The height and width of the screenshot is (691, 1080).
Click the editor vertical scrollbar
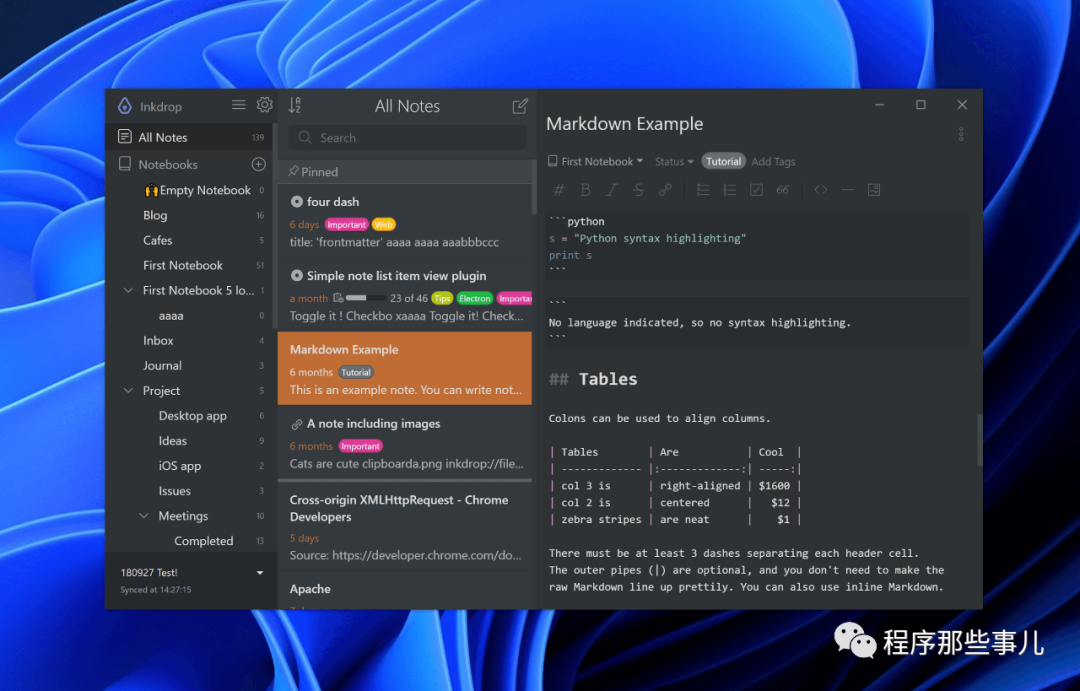coord(979,441)
